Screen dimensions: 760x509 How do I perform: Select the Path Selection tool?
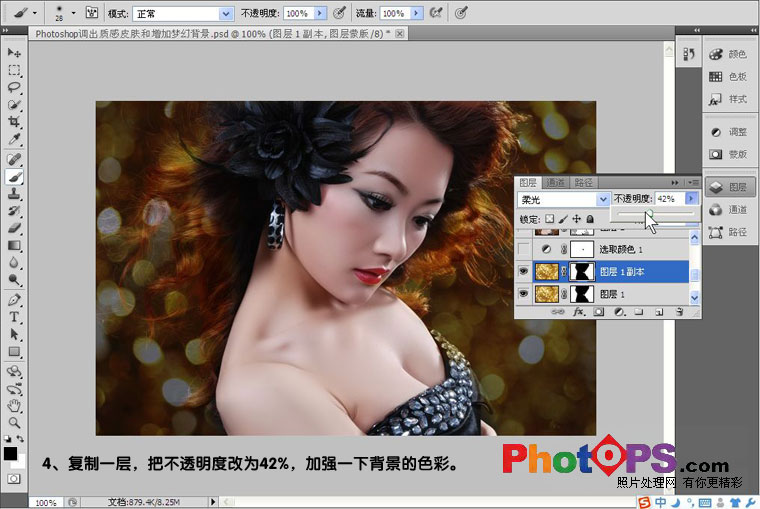pos(14,334)
